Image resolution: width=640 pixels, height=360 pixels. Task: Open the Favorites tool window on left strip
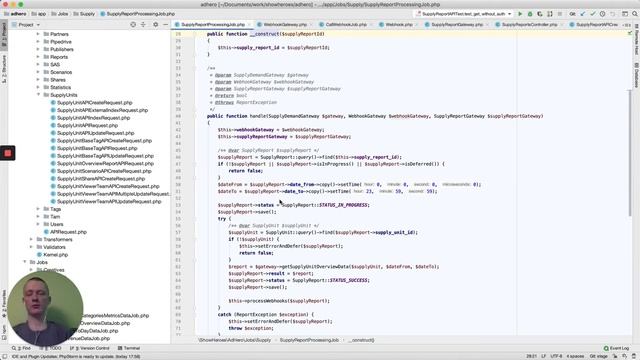point(4,304)
